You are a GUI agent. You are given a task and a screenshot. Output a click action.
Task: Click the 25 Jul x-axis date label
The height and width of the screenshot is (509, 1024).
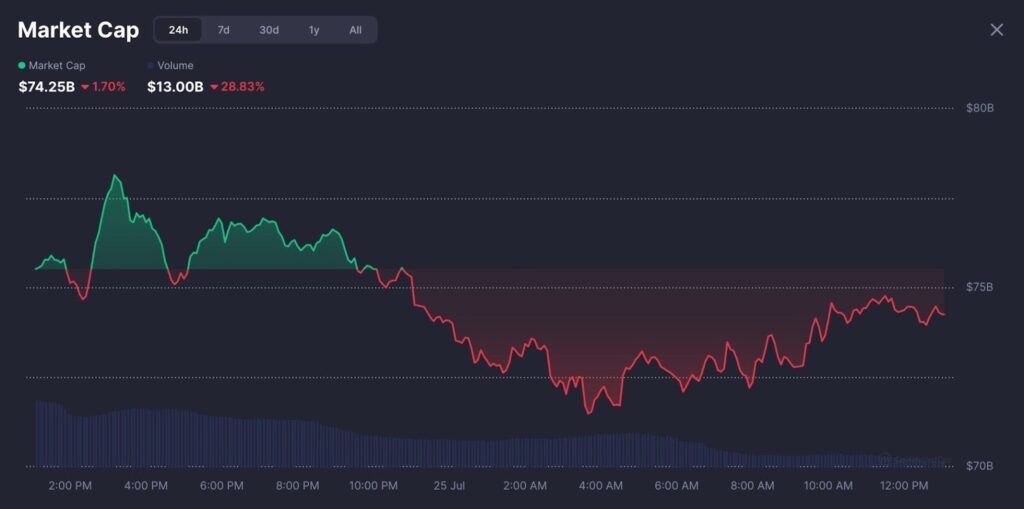pos(449,486)
